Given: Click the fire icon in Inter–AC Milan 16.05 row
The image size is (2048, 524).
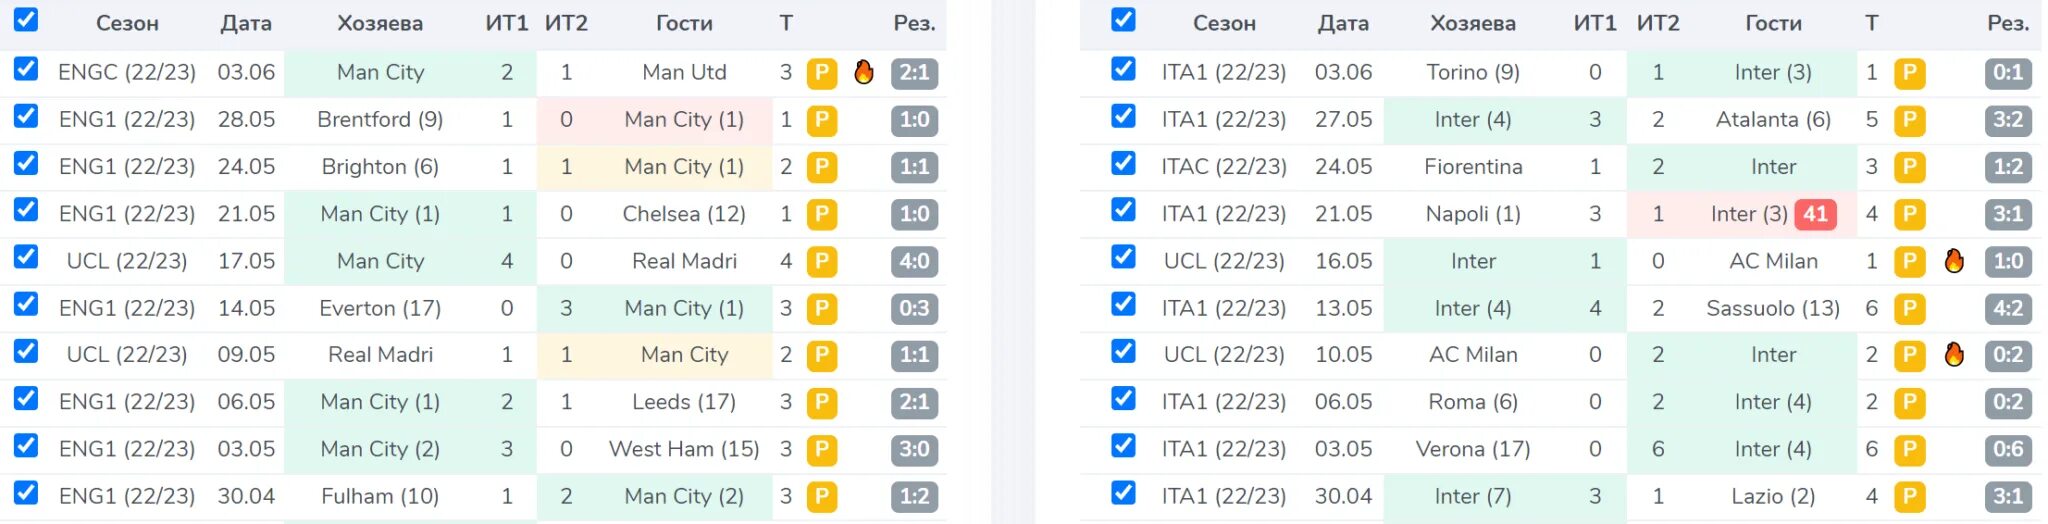Looking at the screenshot, I should (1954, 261).
